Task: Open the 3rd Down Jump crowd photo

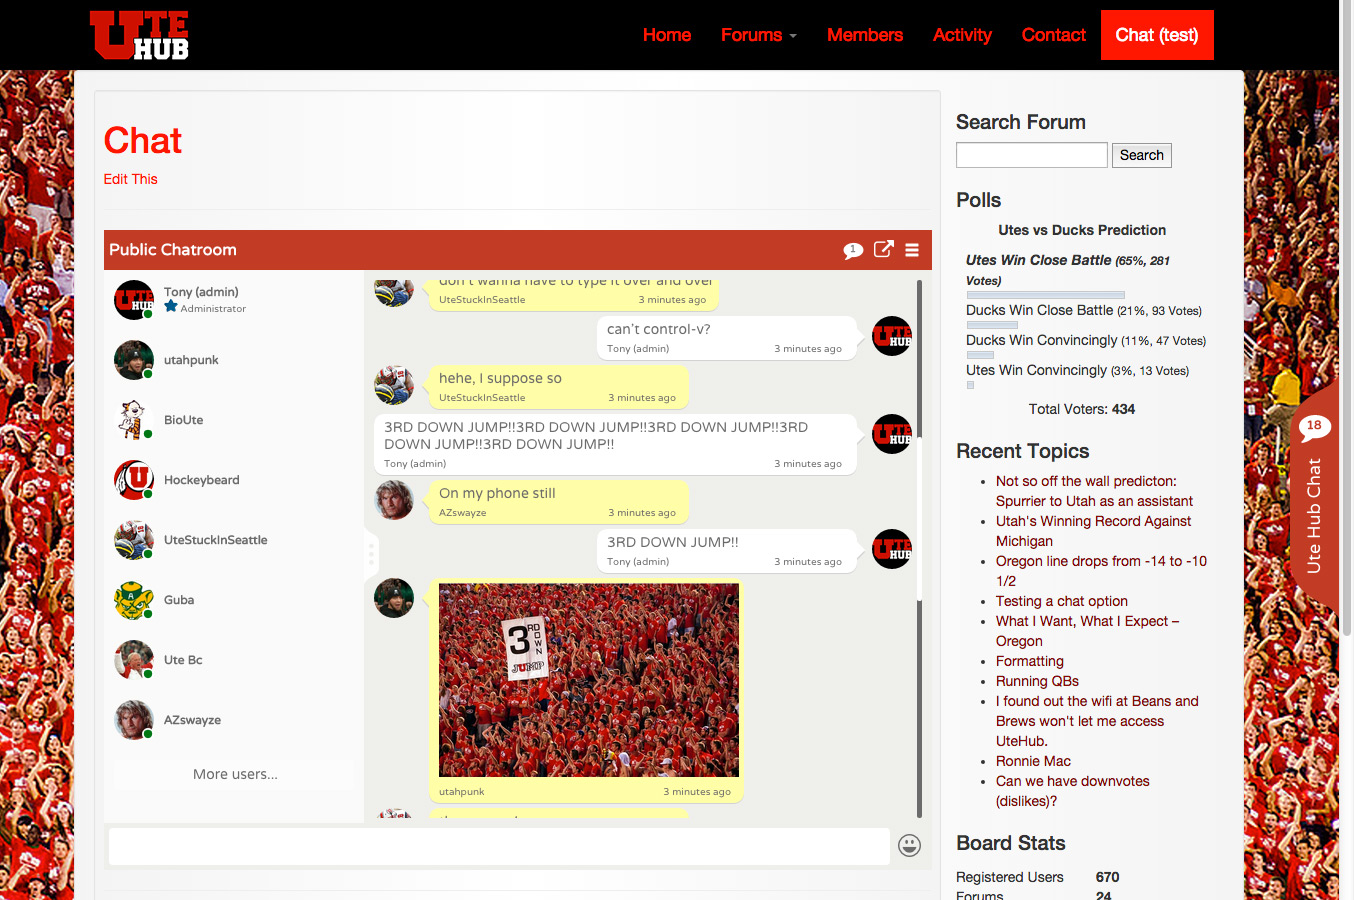Action: point(589,681)
